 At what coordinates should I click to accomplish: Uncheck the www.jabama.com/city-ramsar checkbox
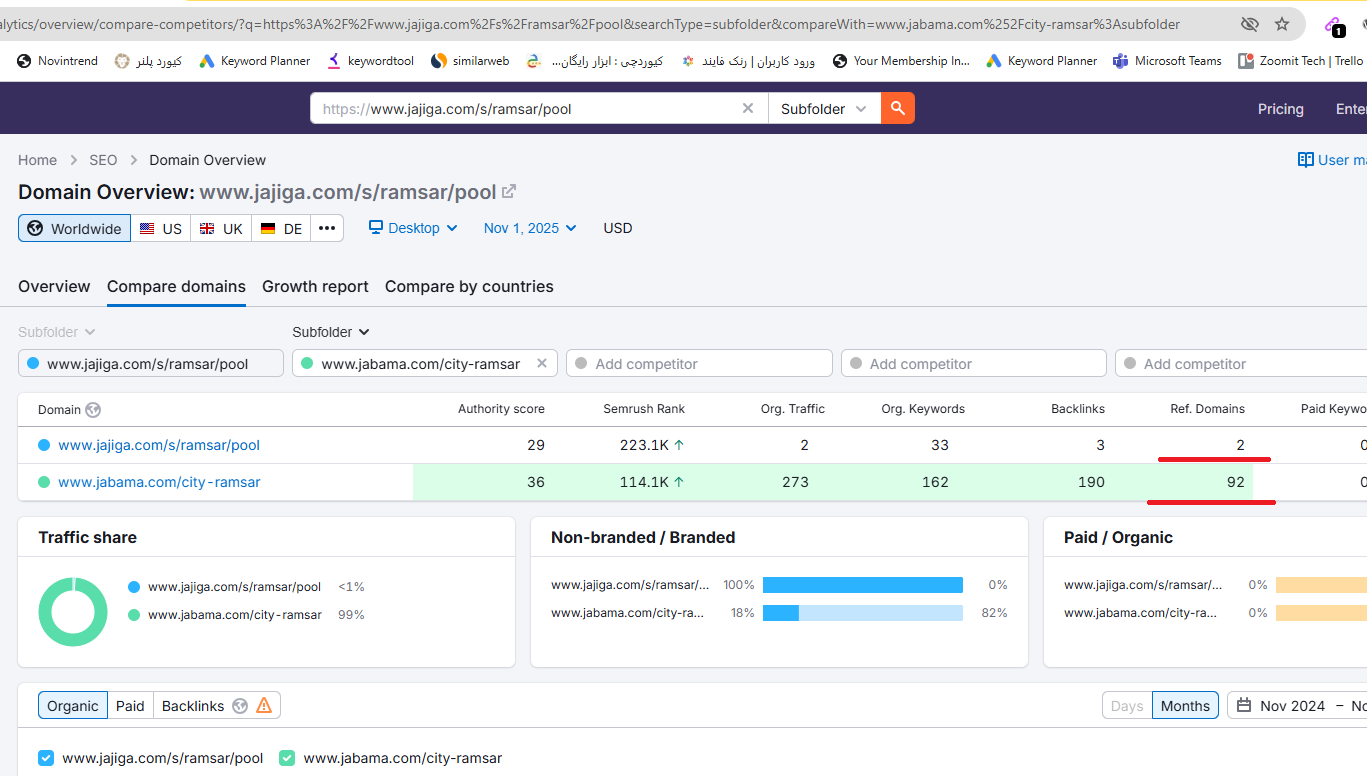(x=287, y=758)
